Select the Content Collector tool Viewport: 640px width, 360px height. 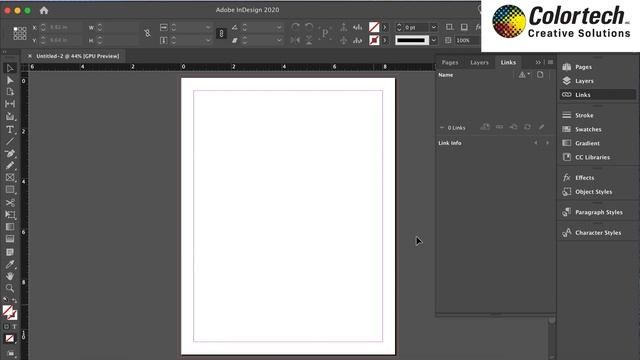[x=10, y=117]
